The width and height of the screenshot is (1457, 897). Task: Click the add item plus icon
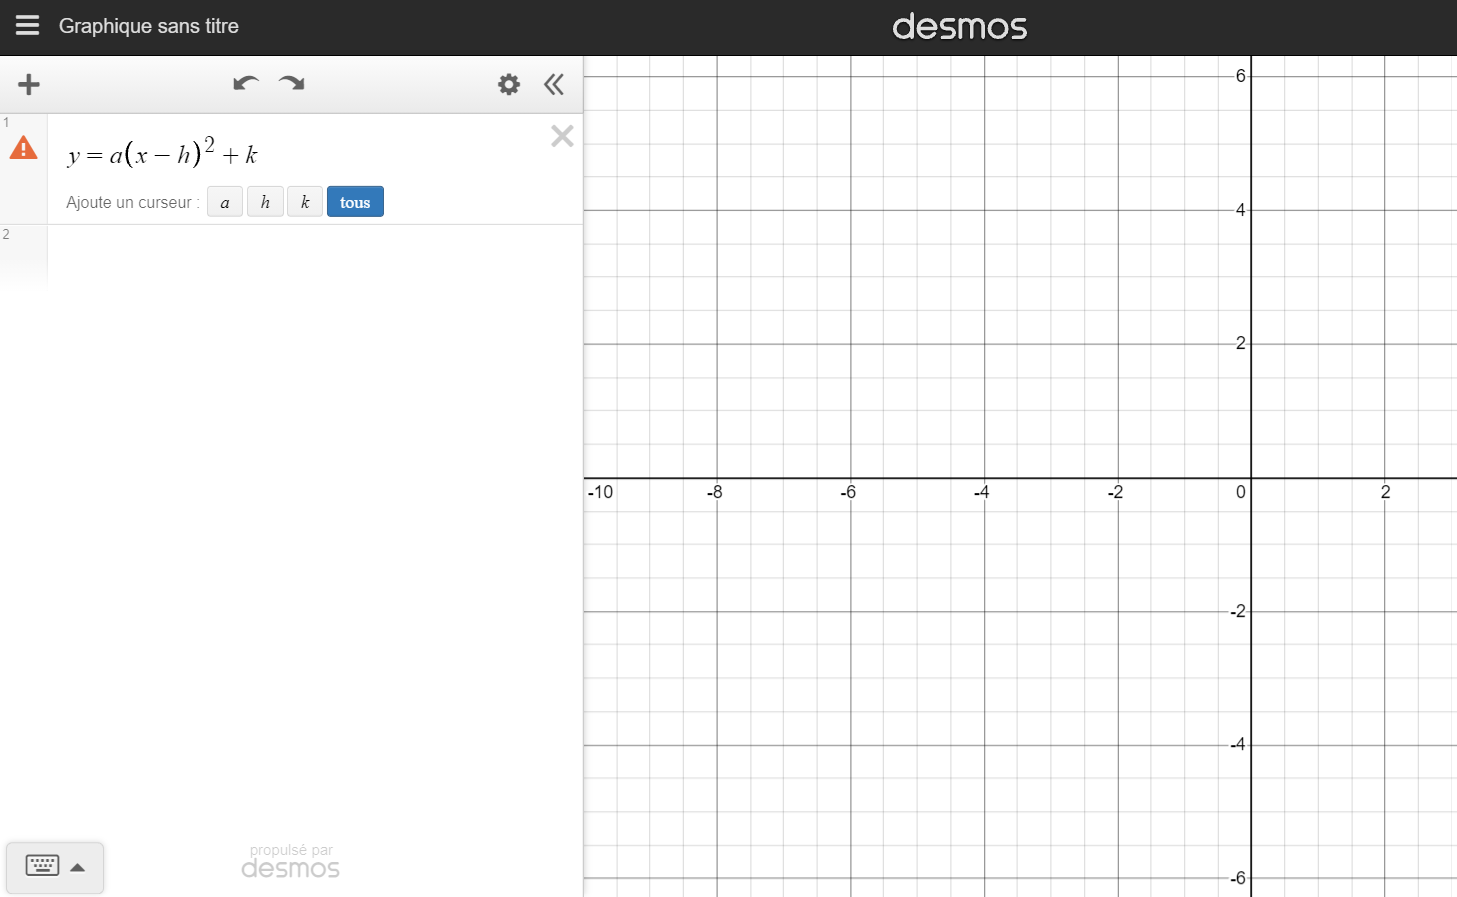click(29, 85)
